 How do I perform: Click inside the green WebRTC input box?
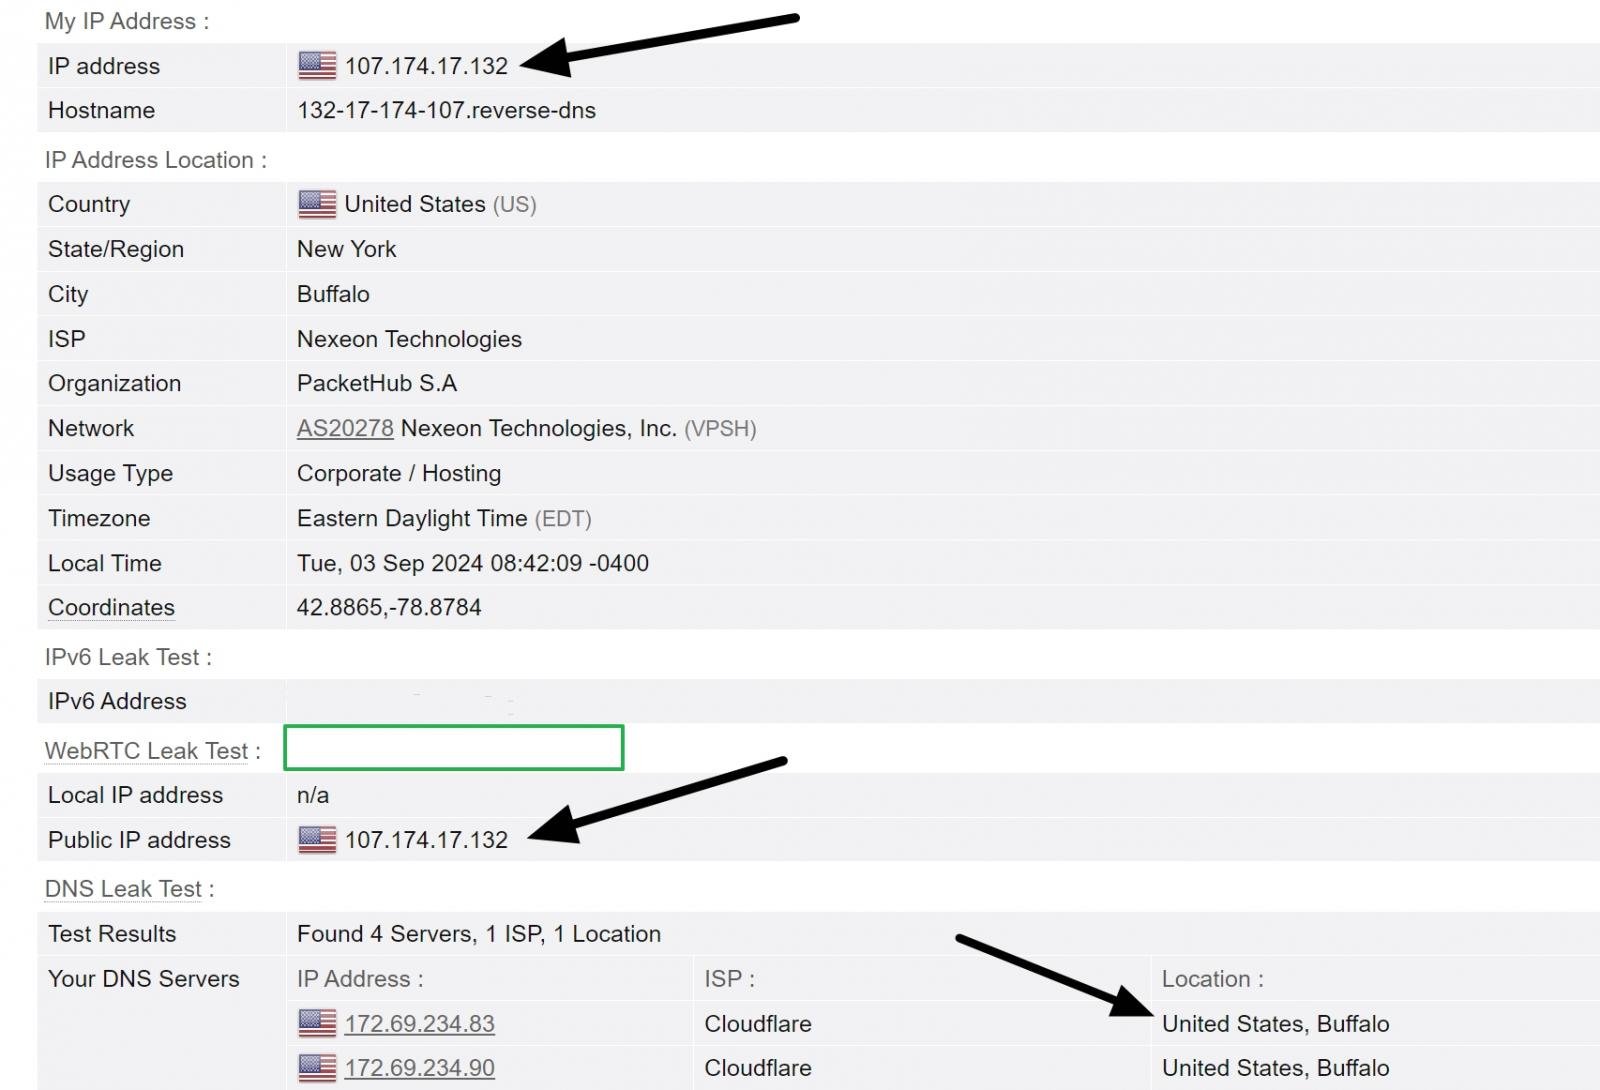(453, 747)
